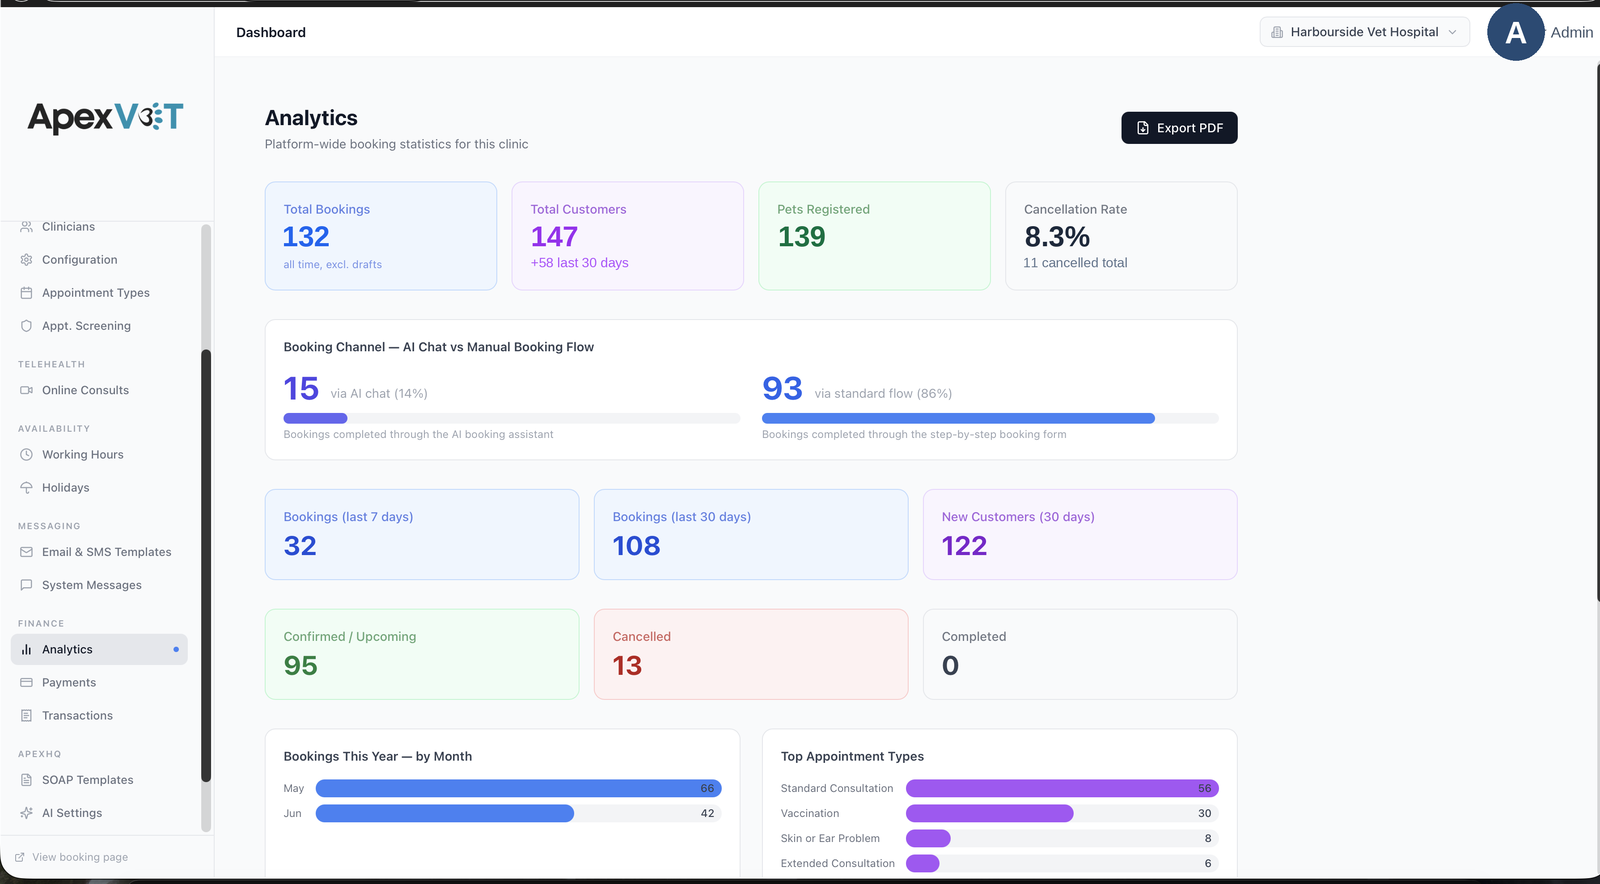Click the Admin avatar circle

coord(1516,32)
